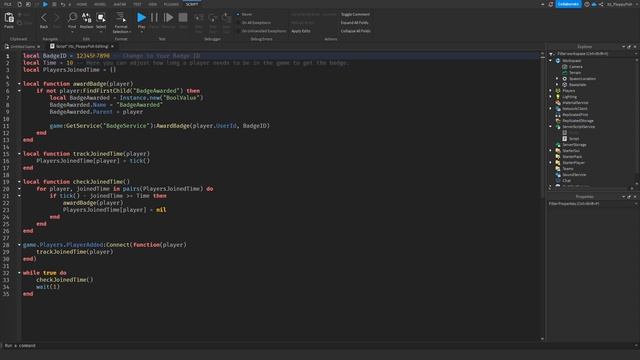Viewport: 640px width, 360px height.
Task: Click the Filter Properties search field
Action: point(592,204)
